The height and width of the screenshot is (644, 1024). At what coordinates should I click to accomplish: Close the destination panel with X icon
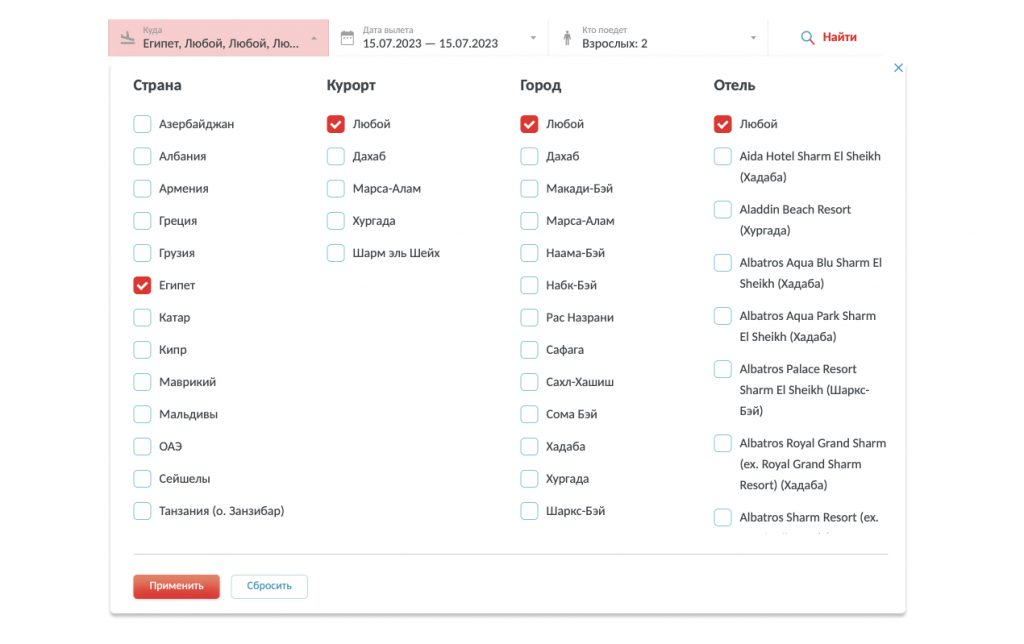(898, 68)
